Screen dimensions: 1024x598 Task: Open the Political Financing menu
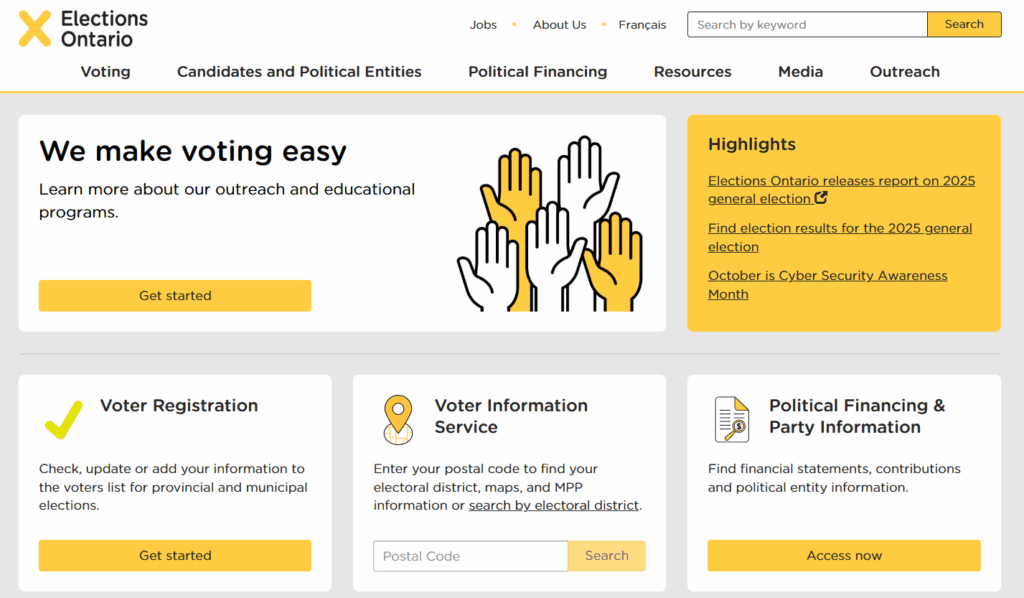[537, 72]
